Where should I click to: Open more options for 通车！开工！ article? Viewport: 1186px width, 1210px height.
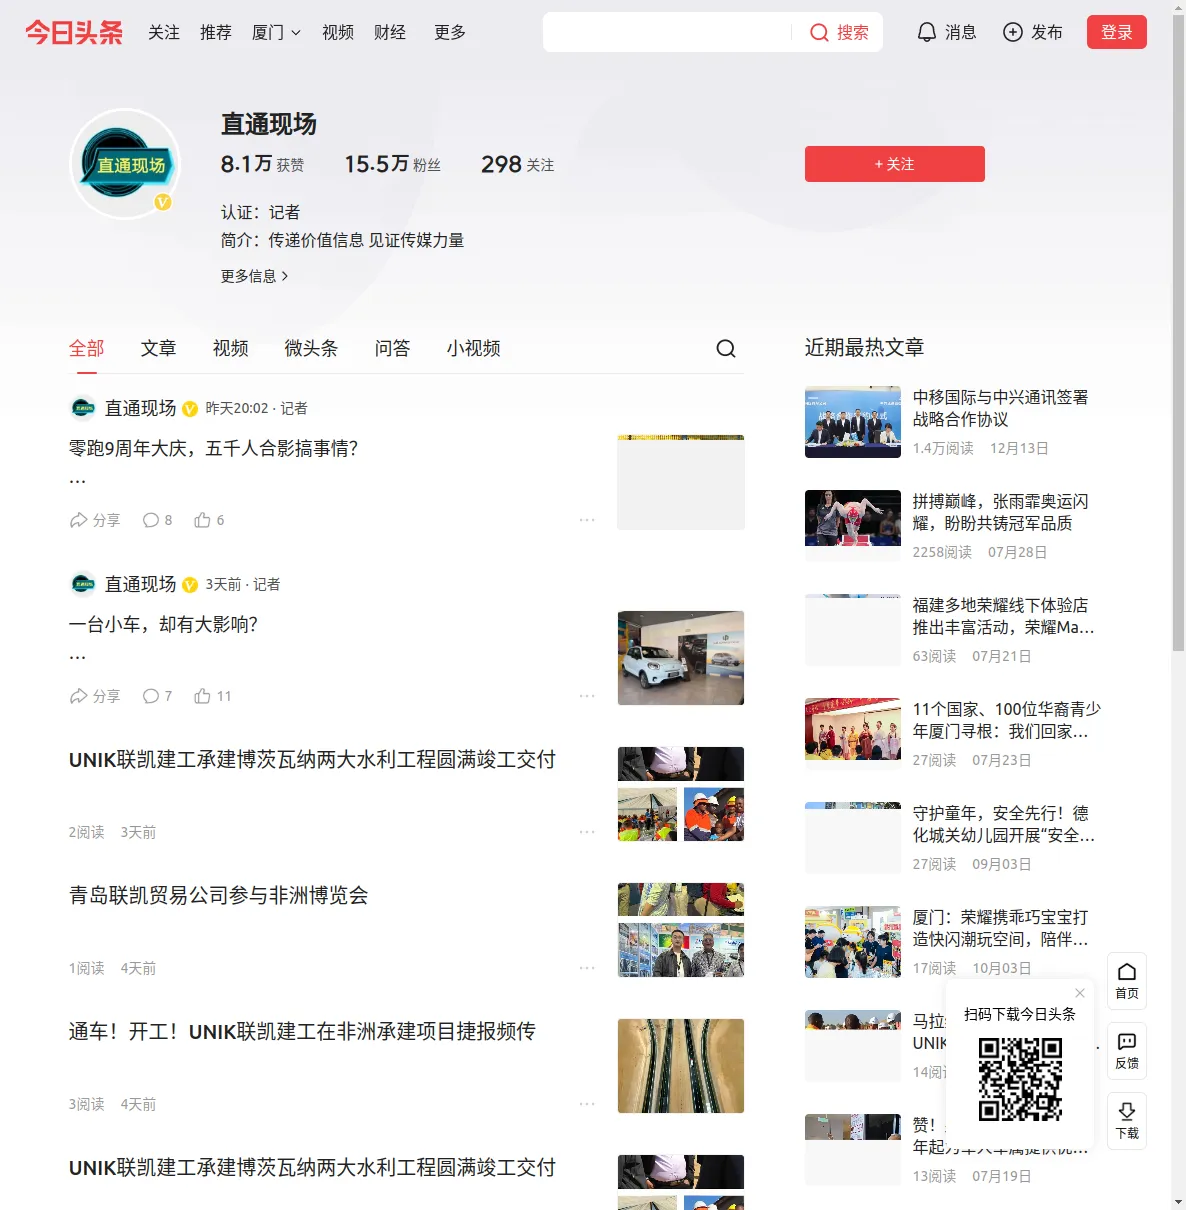point(587,1104)
